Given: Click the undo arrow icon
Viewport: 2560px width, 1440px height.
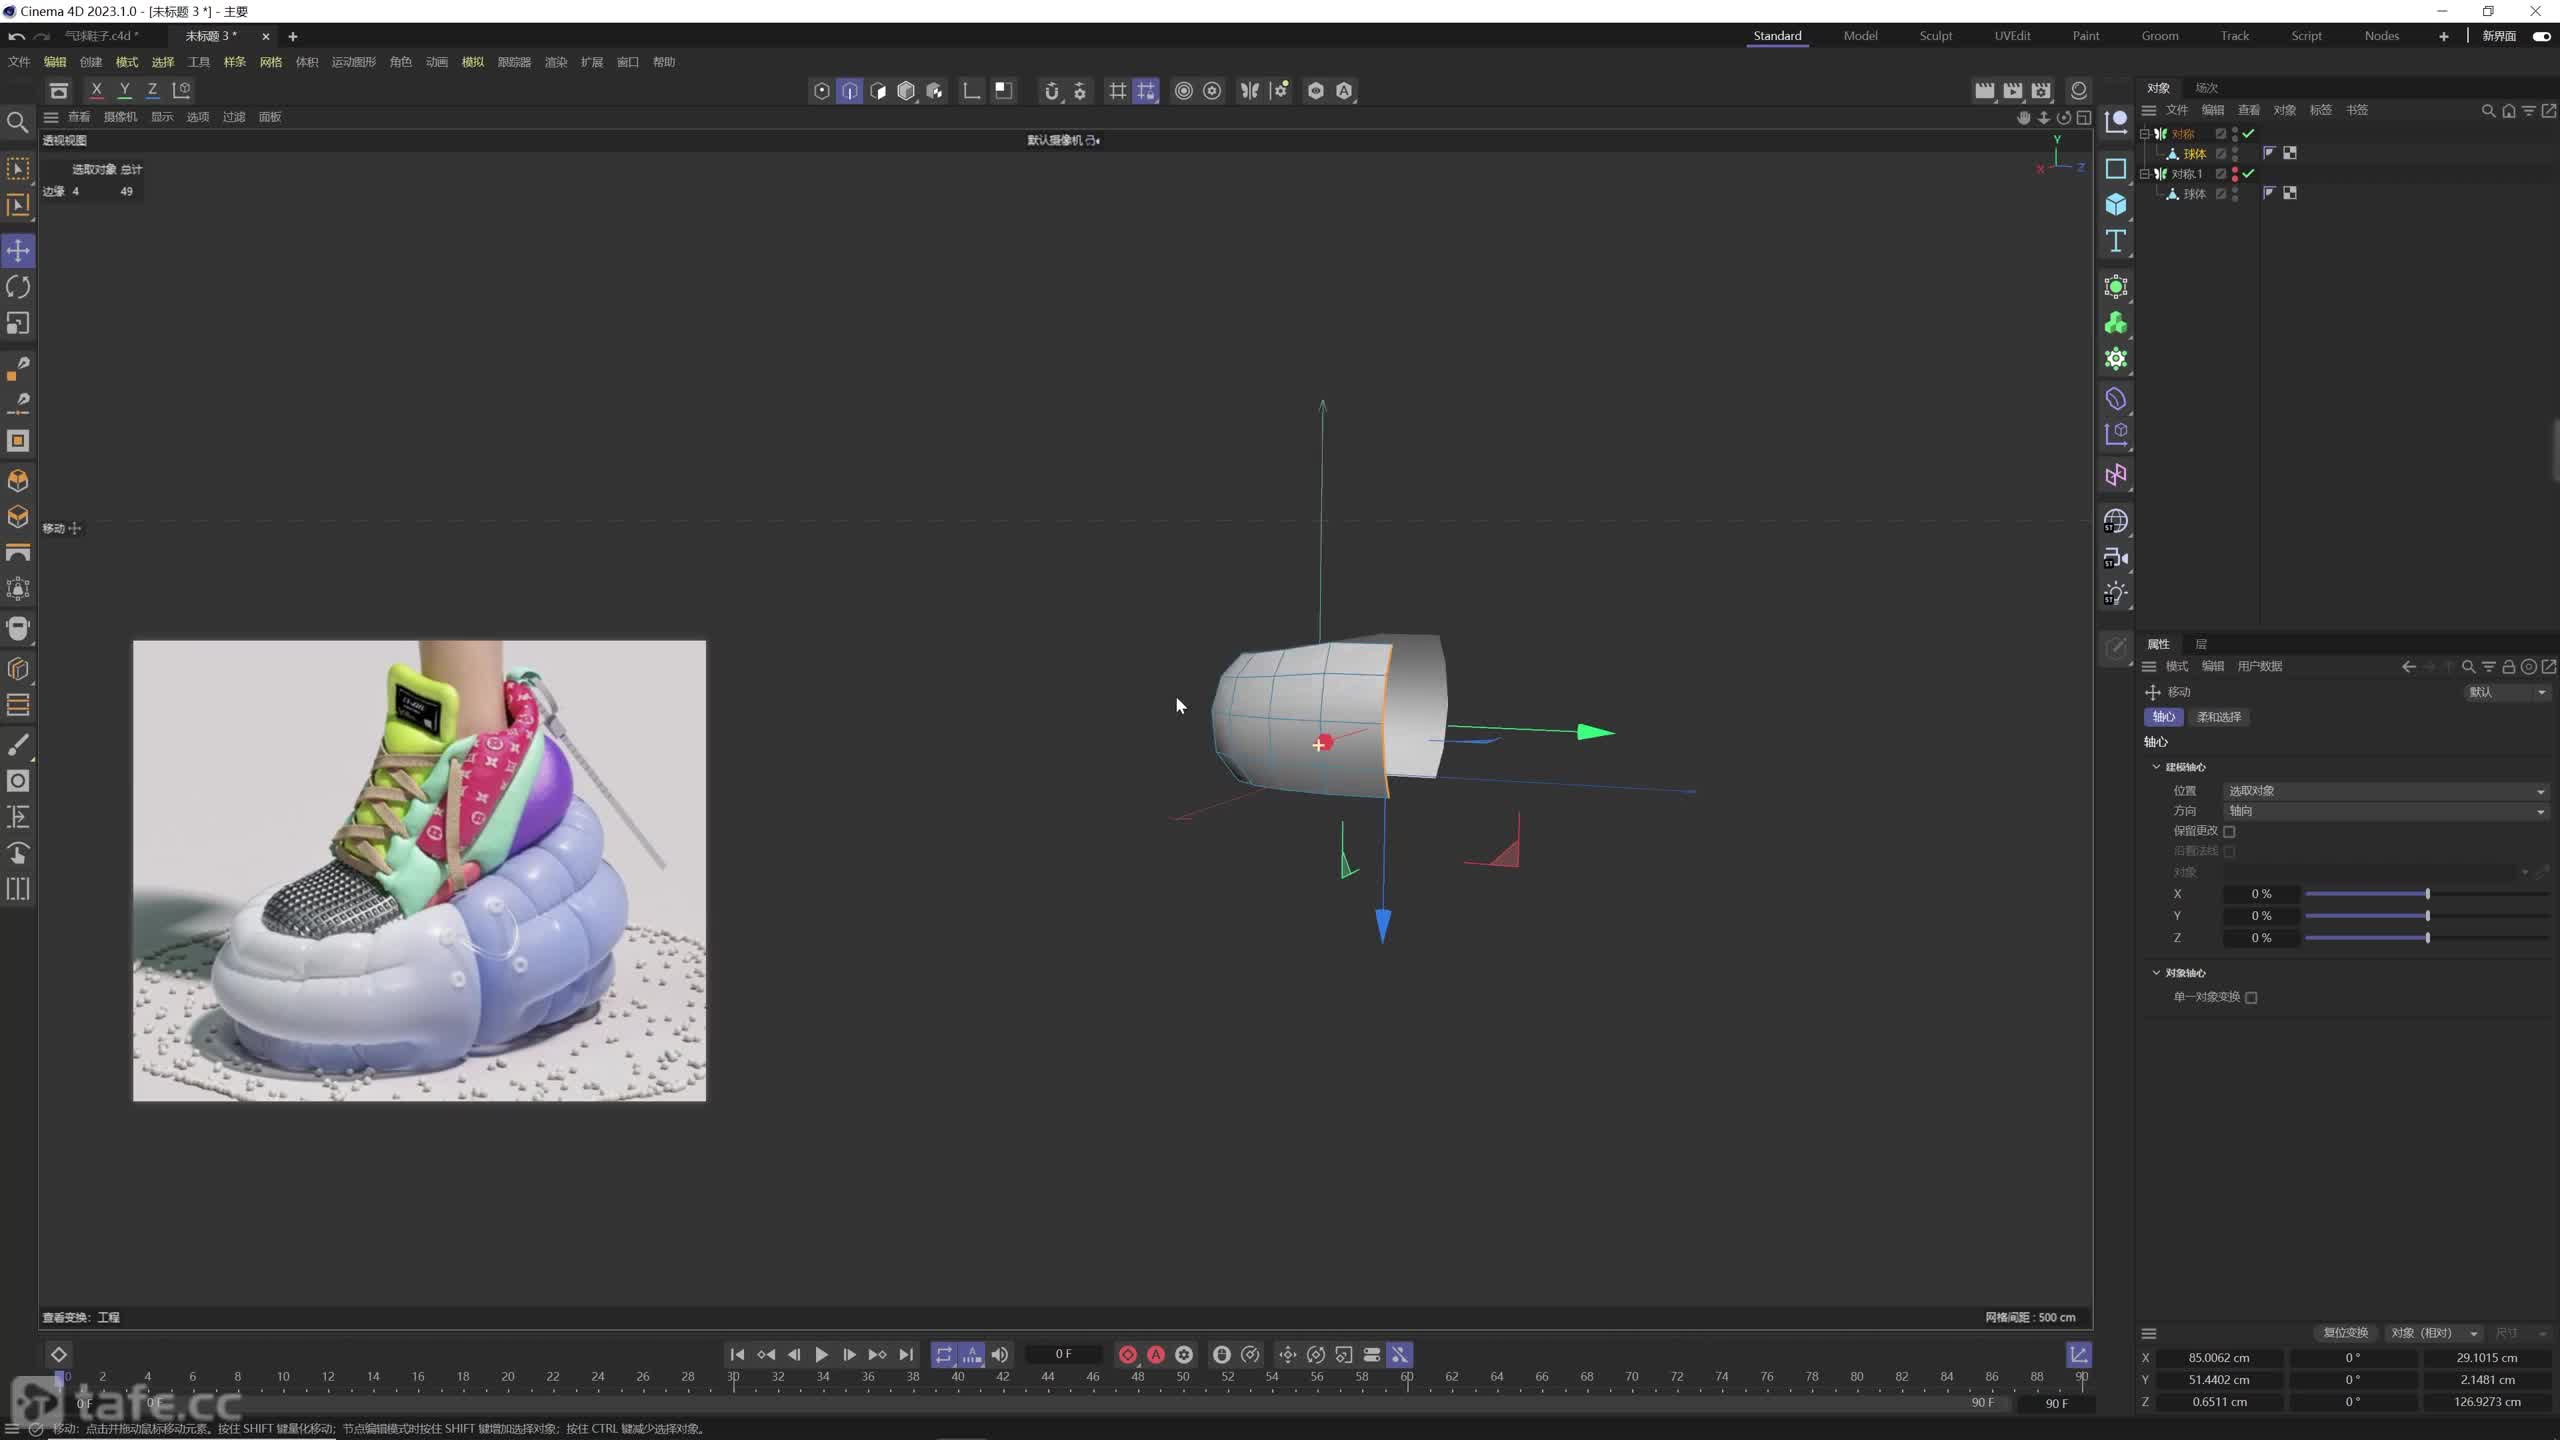Looking at the screenshot, I should 16,36.
